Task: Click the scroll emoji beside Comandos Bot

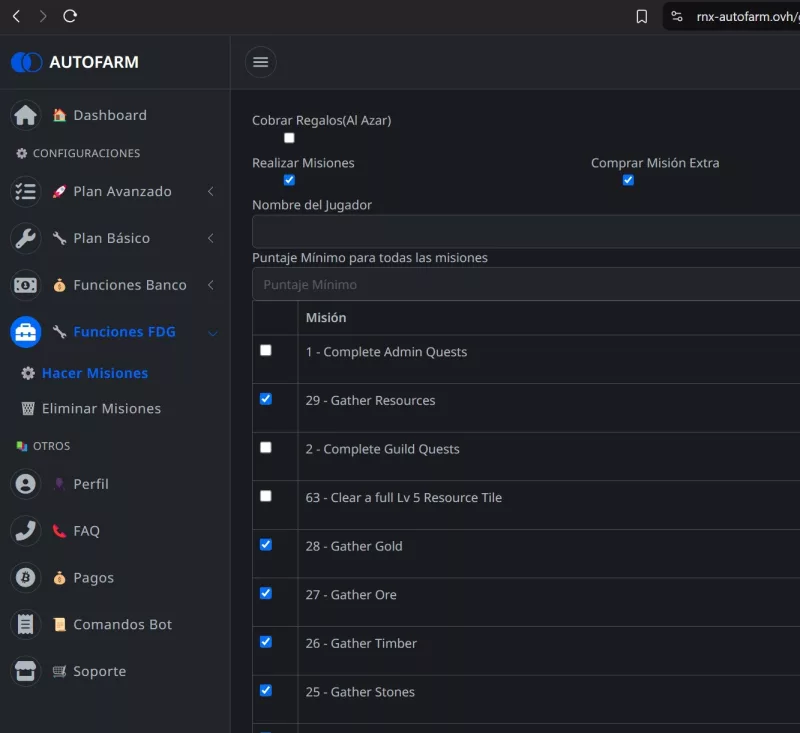Action: click(x=60, y=624)
